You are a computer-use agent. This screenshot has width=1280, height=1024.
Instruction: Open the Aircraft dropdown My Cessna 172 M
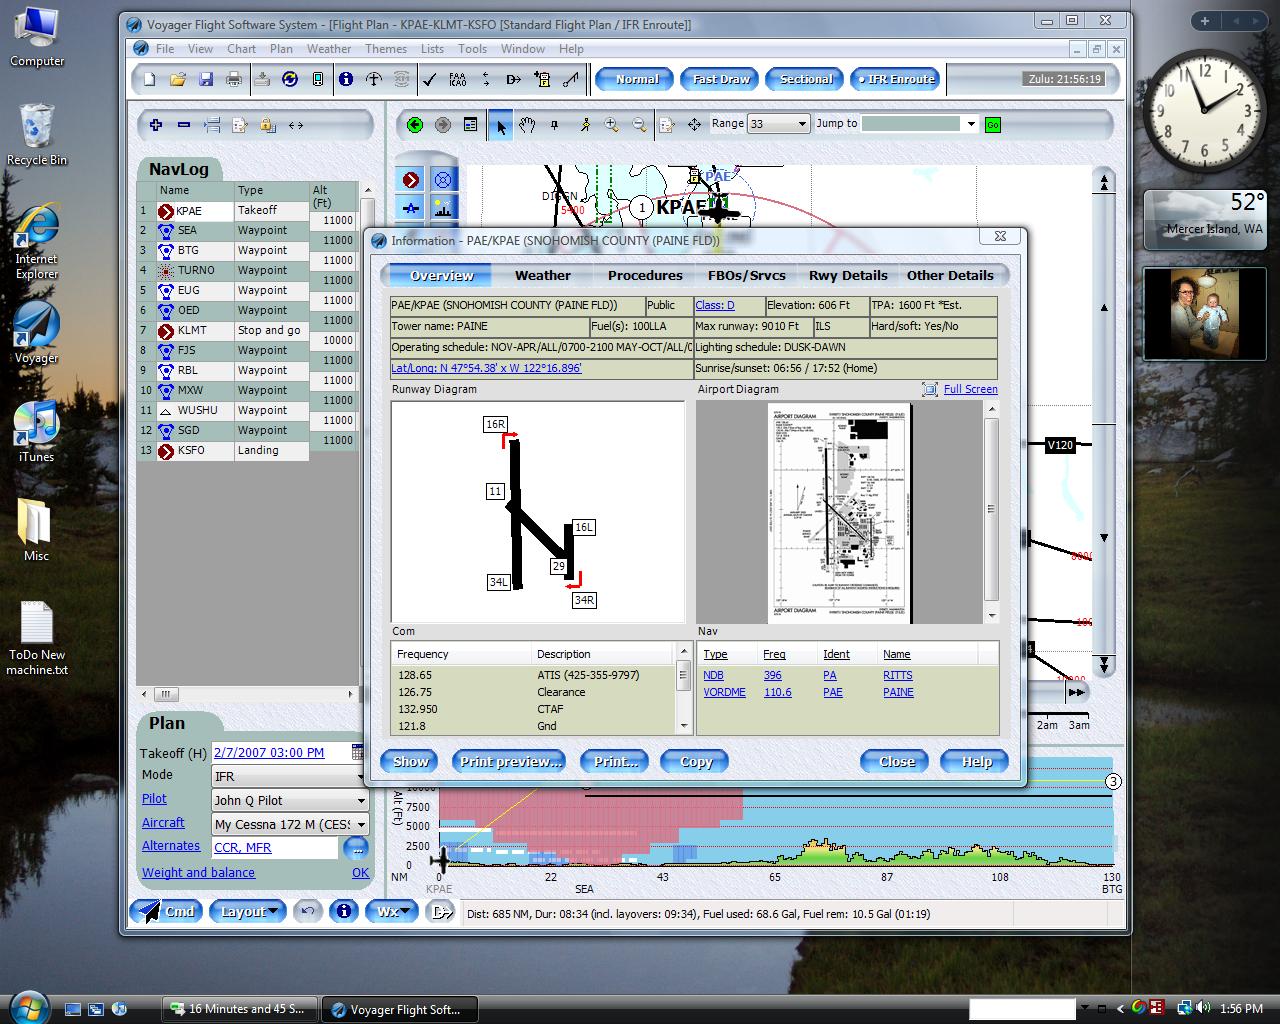pyautogui.click(x=290, y=824)
